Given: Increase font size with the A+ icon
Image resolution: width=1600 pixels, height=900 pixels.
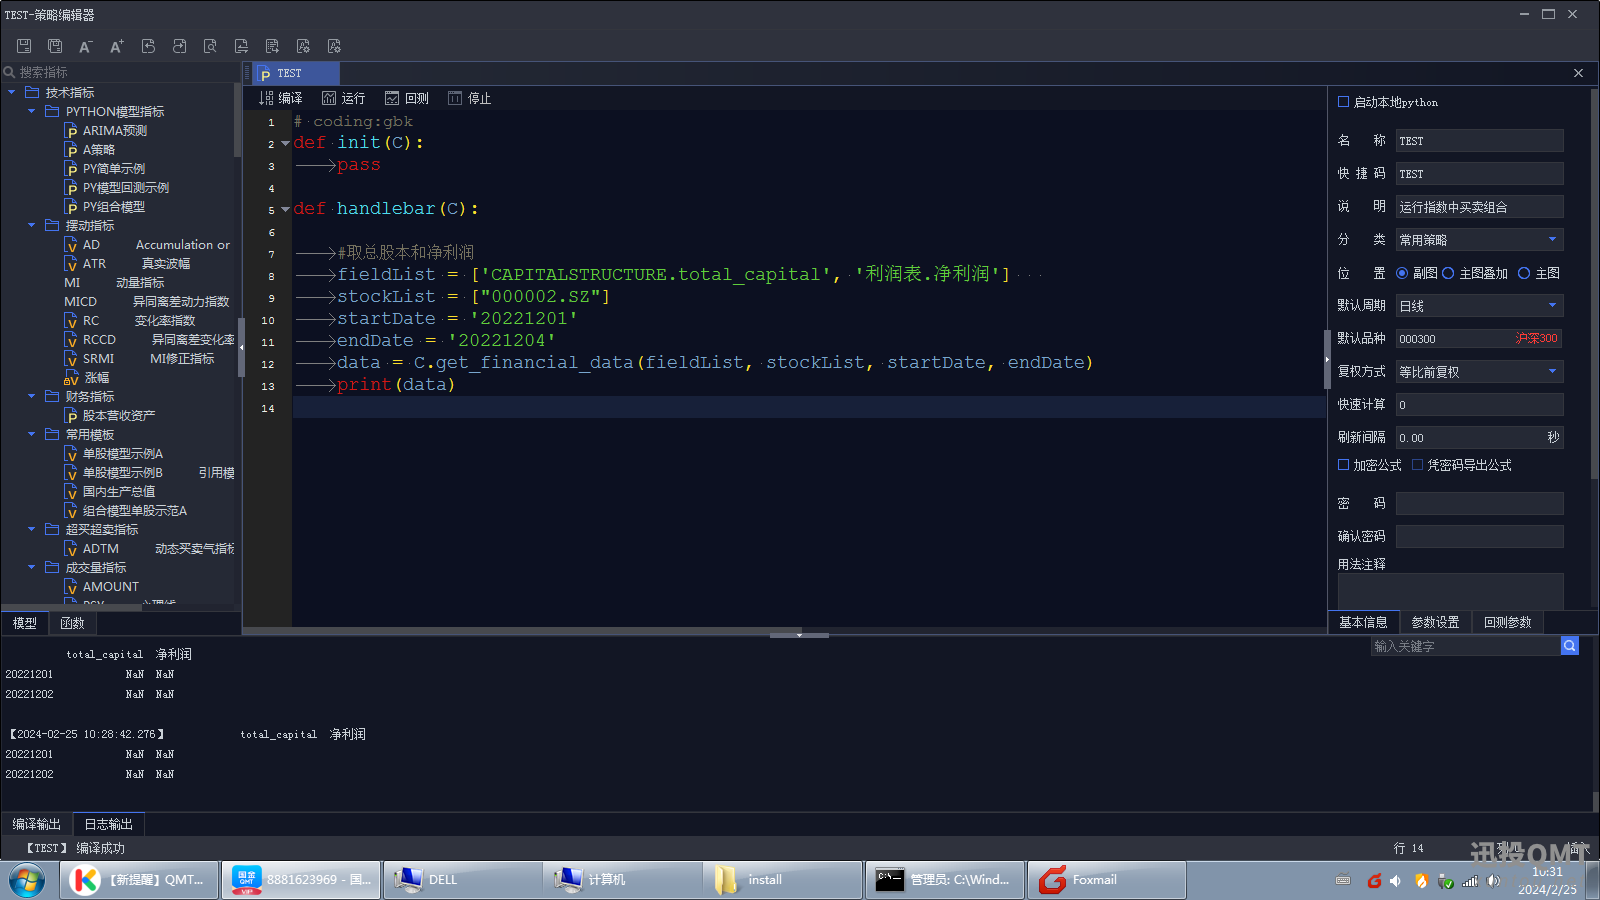Looking at the screenshot, I should coord(117,46).
